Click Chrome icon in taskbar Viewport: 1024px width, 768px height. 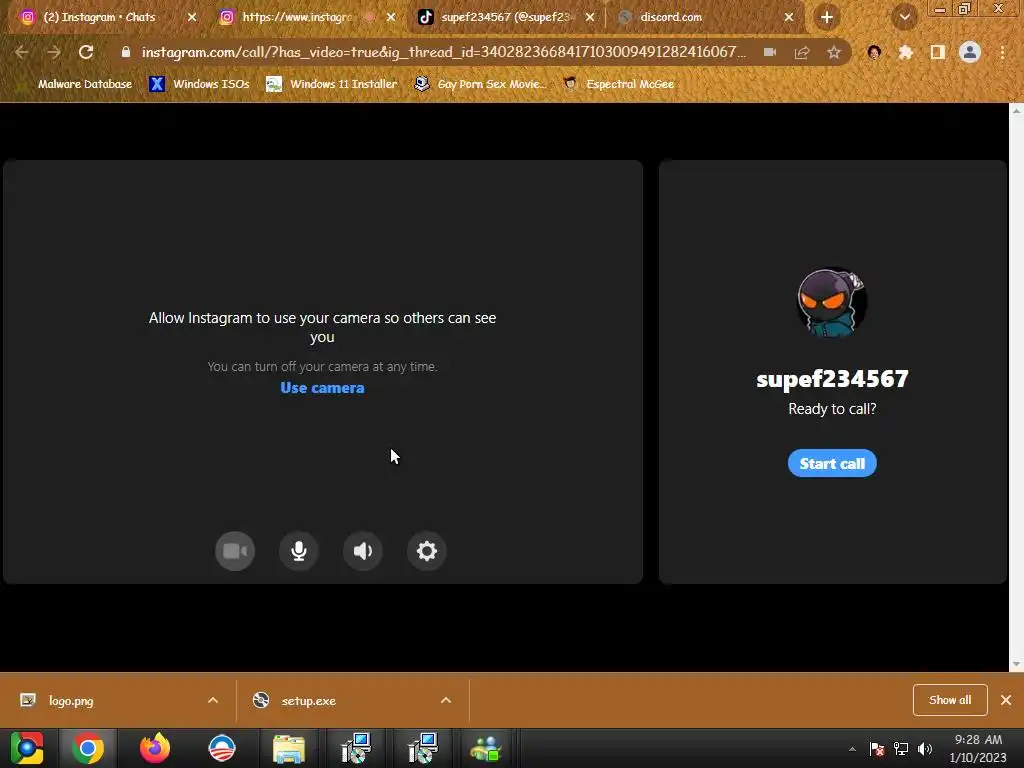tap(88, 748)
